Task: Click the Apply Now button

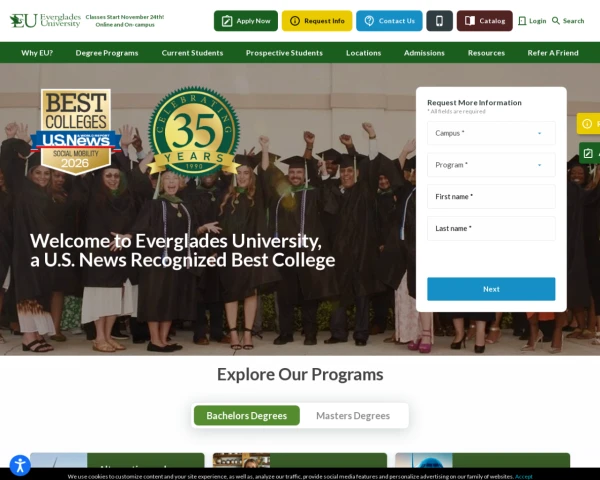Action: pos(246,21)
